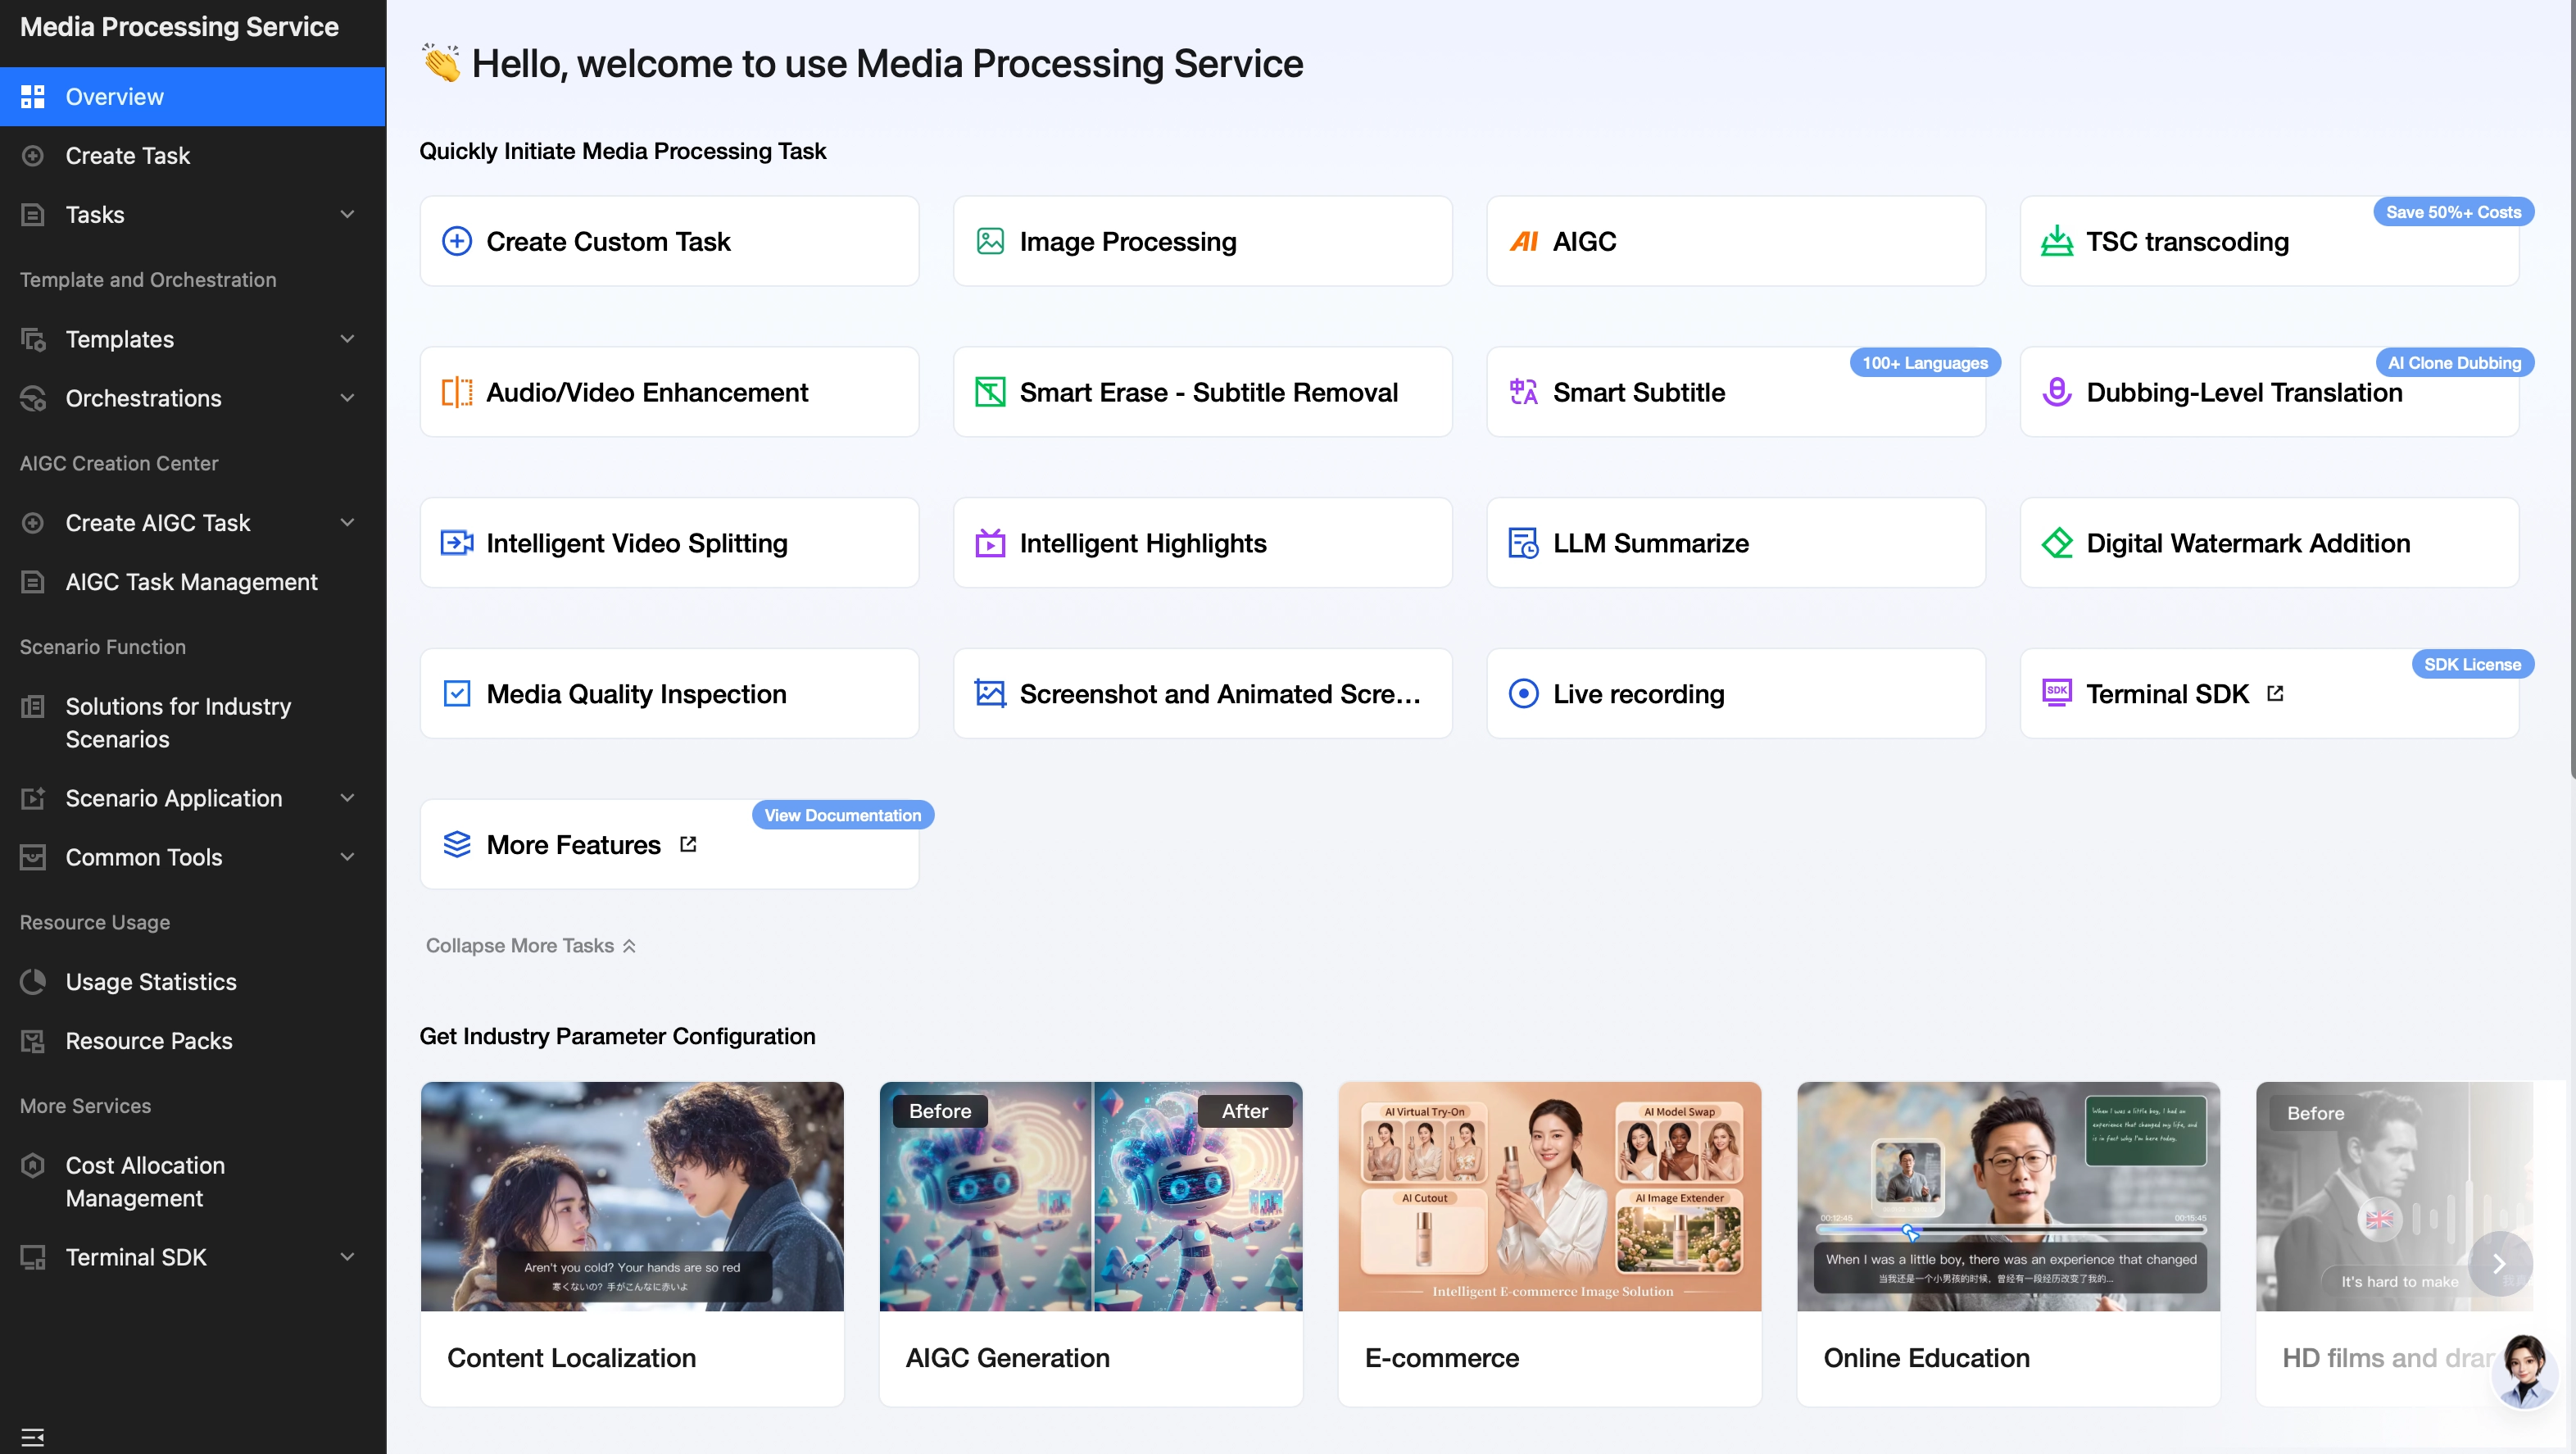
Task: Click the orange AIGC icon
Action: coord(1524,241)
